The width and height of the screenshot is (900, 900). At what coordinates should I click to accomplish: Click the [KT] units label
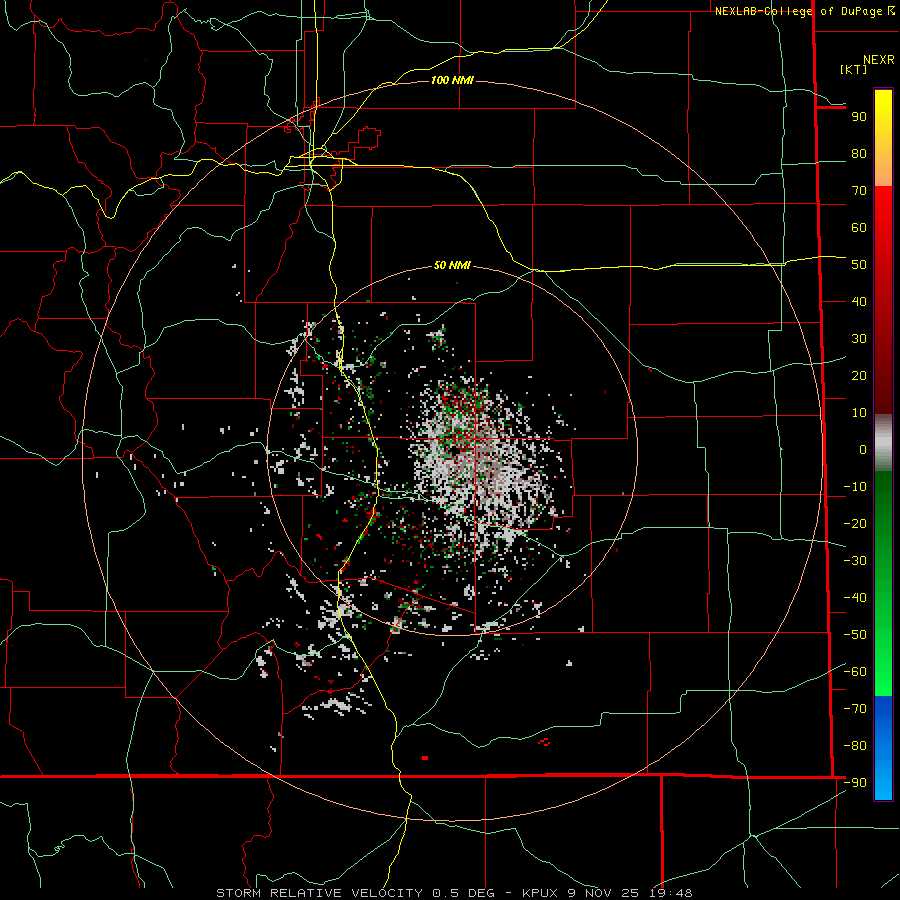pos(854,69)
